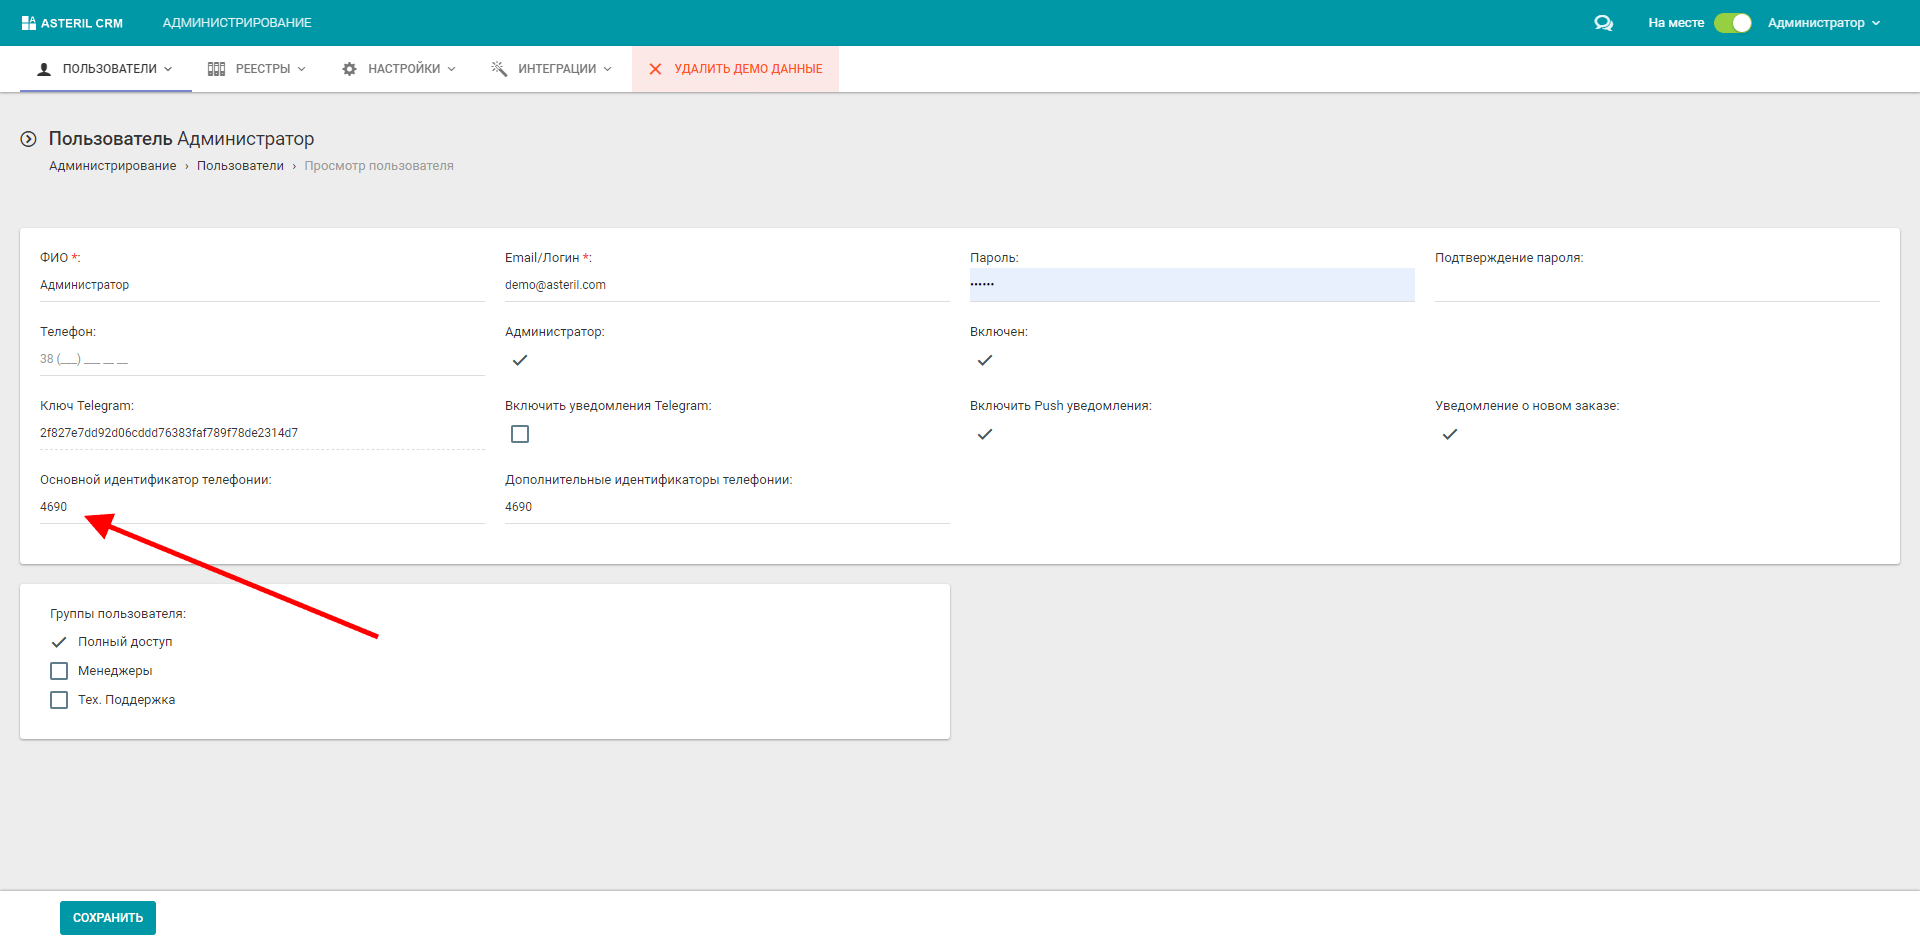Expand the Реестры dropdown chevron
The width and height of the screenshot is (1920, 941).
302,69
